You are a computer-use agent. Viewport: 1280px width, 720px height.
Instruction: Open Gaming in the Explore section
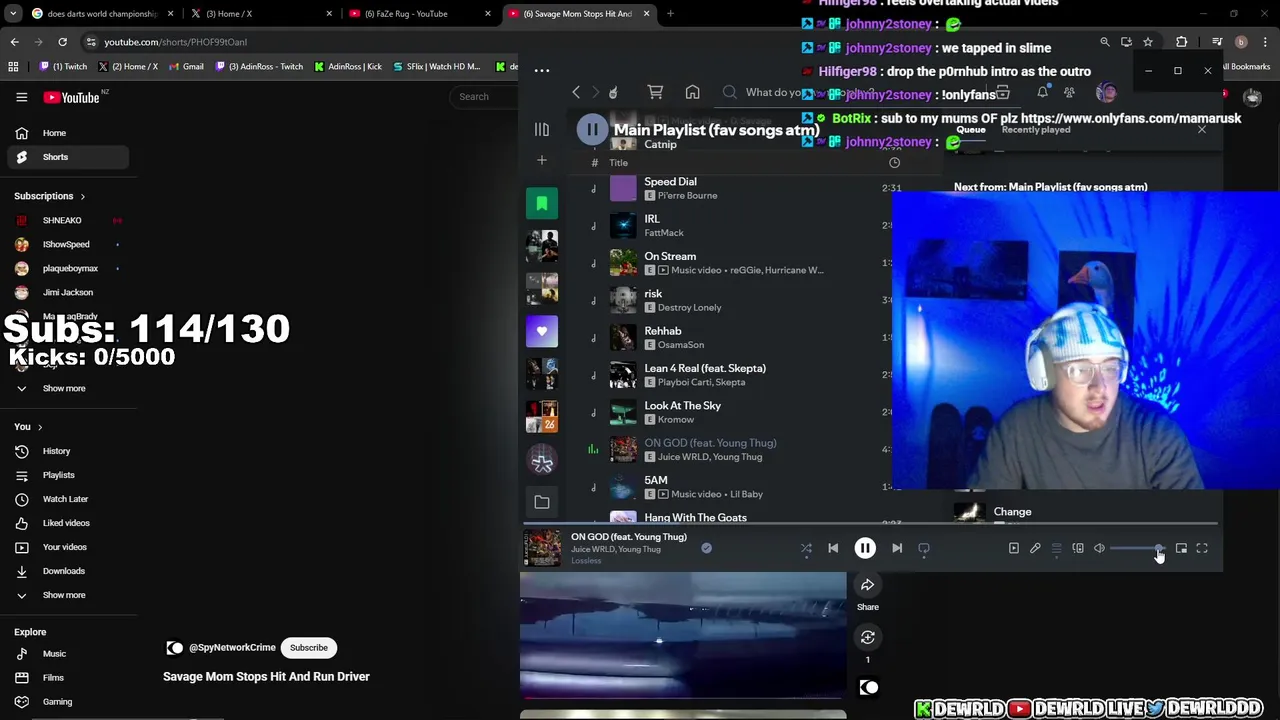[57, 702]
